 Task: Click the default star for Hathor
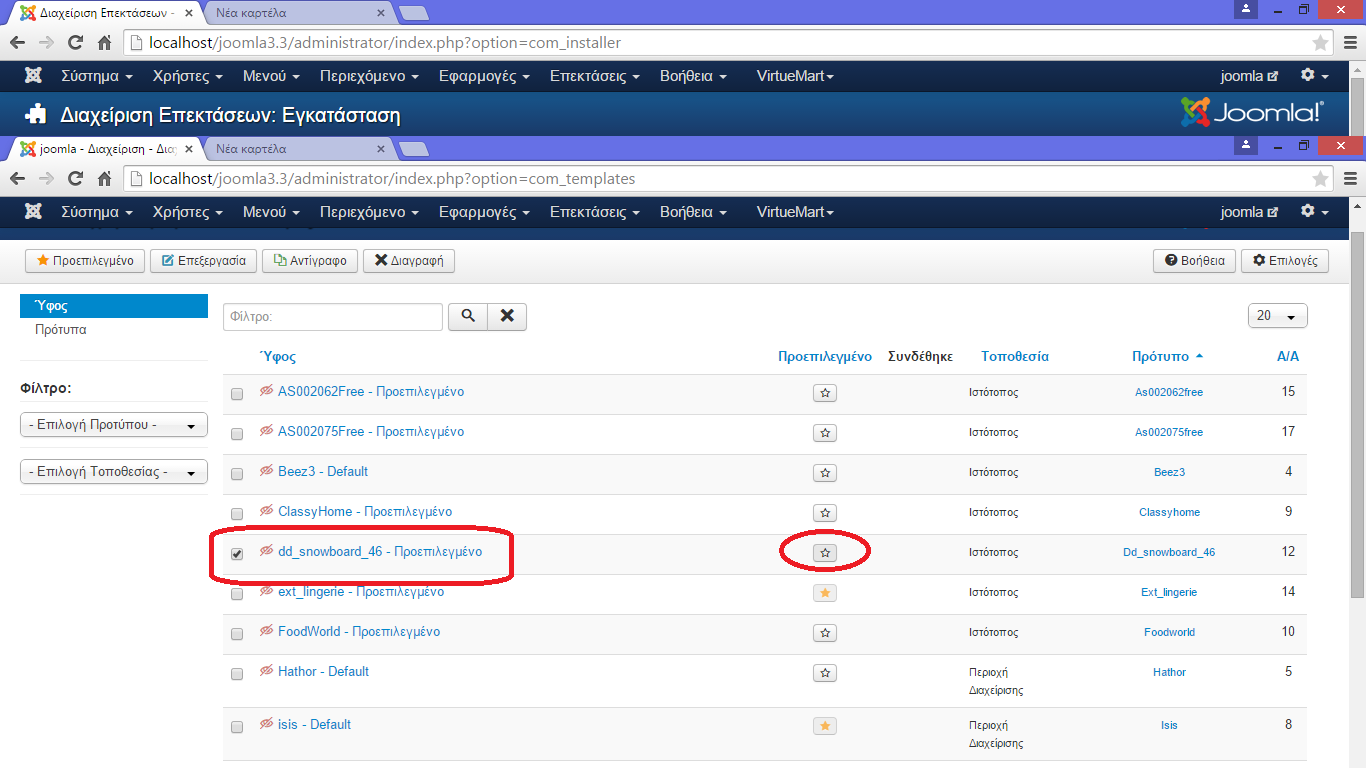coord(824,673)
